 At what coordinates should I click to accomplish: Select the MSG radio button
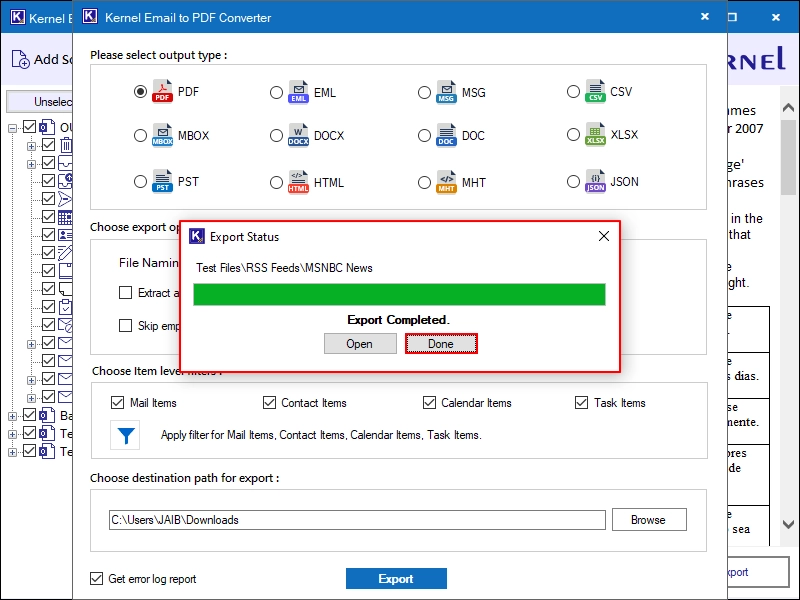point(424,92)
